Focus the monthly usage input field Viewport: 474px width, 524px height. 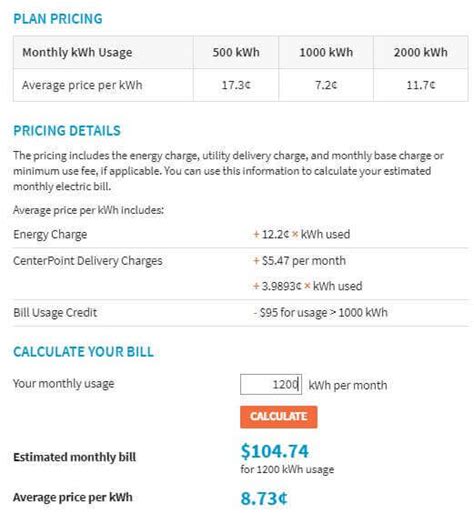(x=271, y=384)
